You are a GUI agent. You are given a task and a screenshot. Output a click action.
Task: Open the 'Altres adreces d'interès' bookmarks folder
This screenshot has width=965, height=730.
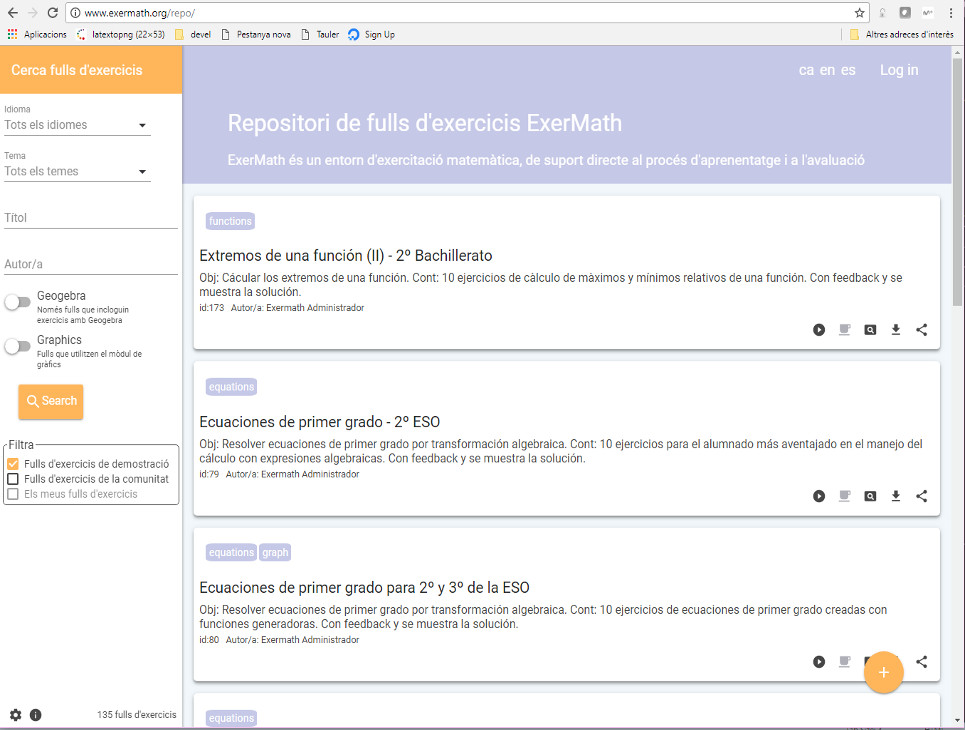[902, 34]
